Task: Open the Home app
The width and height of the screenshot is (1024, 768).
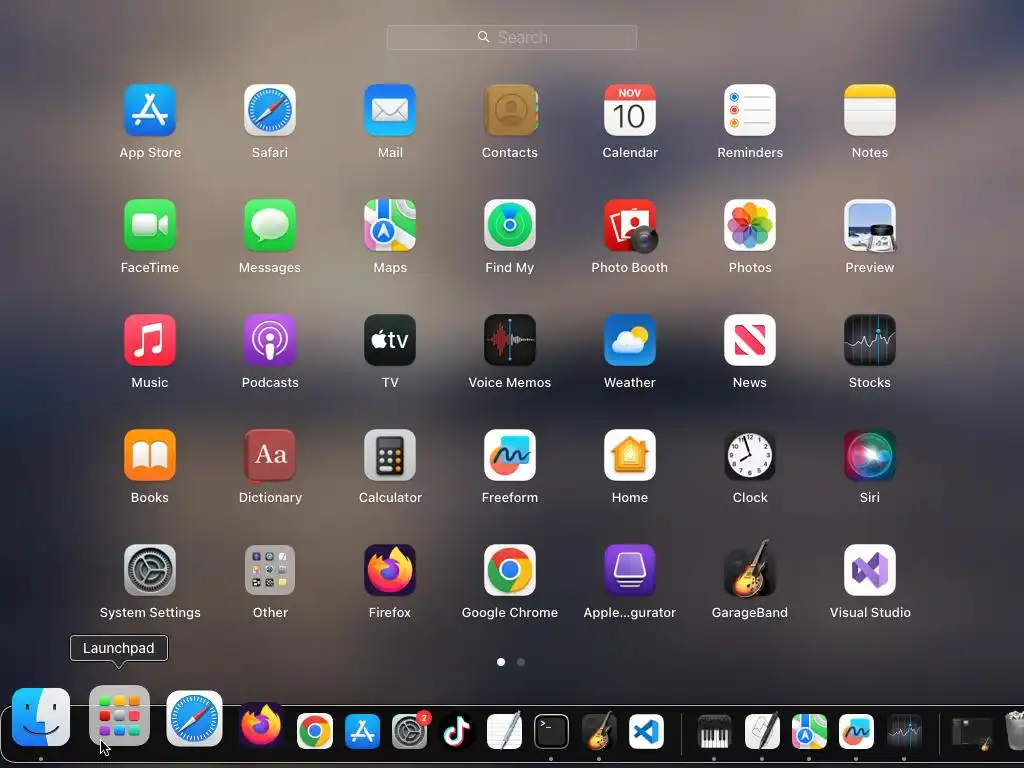Action: pyautogui.click(x=630, y=455)
